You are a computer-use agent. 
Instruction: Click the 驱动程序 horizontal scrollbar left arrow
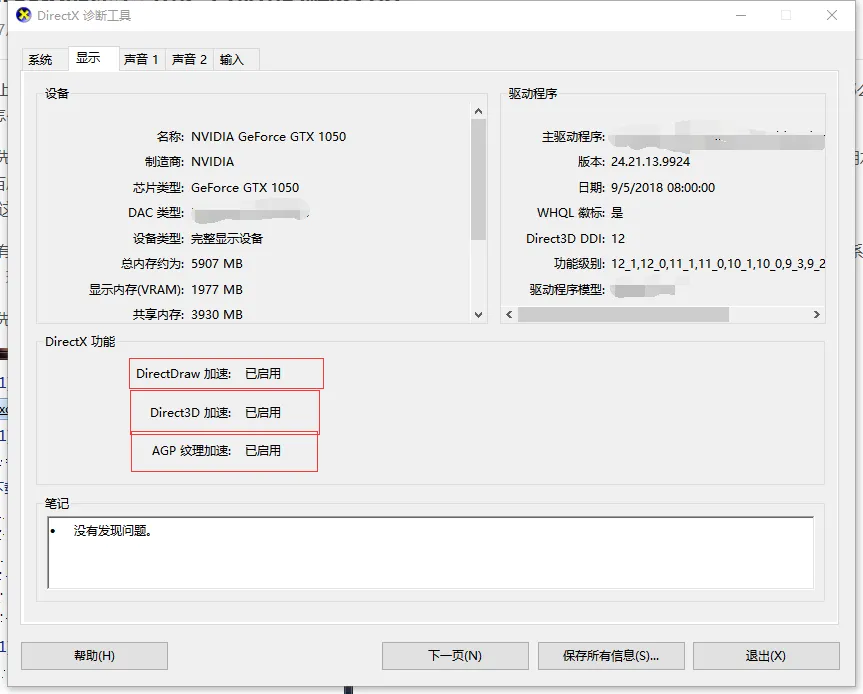[x=508, y=314]
